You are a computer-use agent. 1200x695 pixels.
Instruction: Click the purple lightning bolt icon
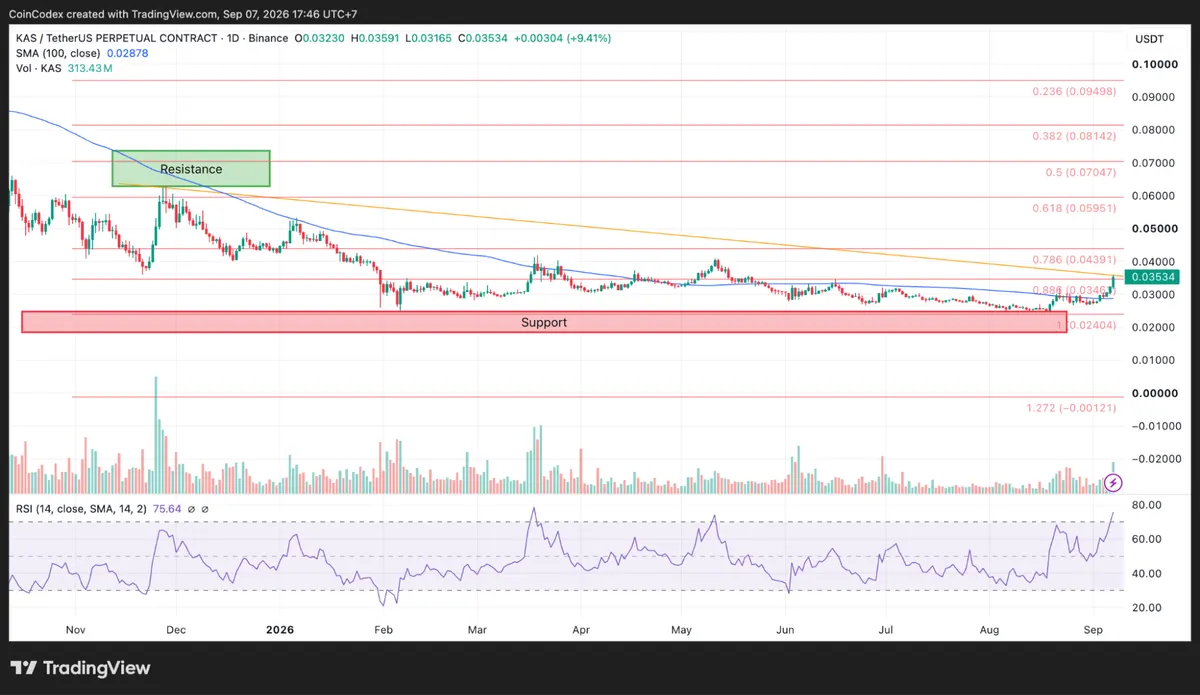click(1116, 482)
